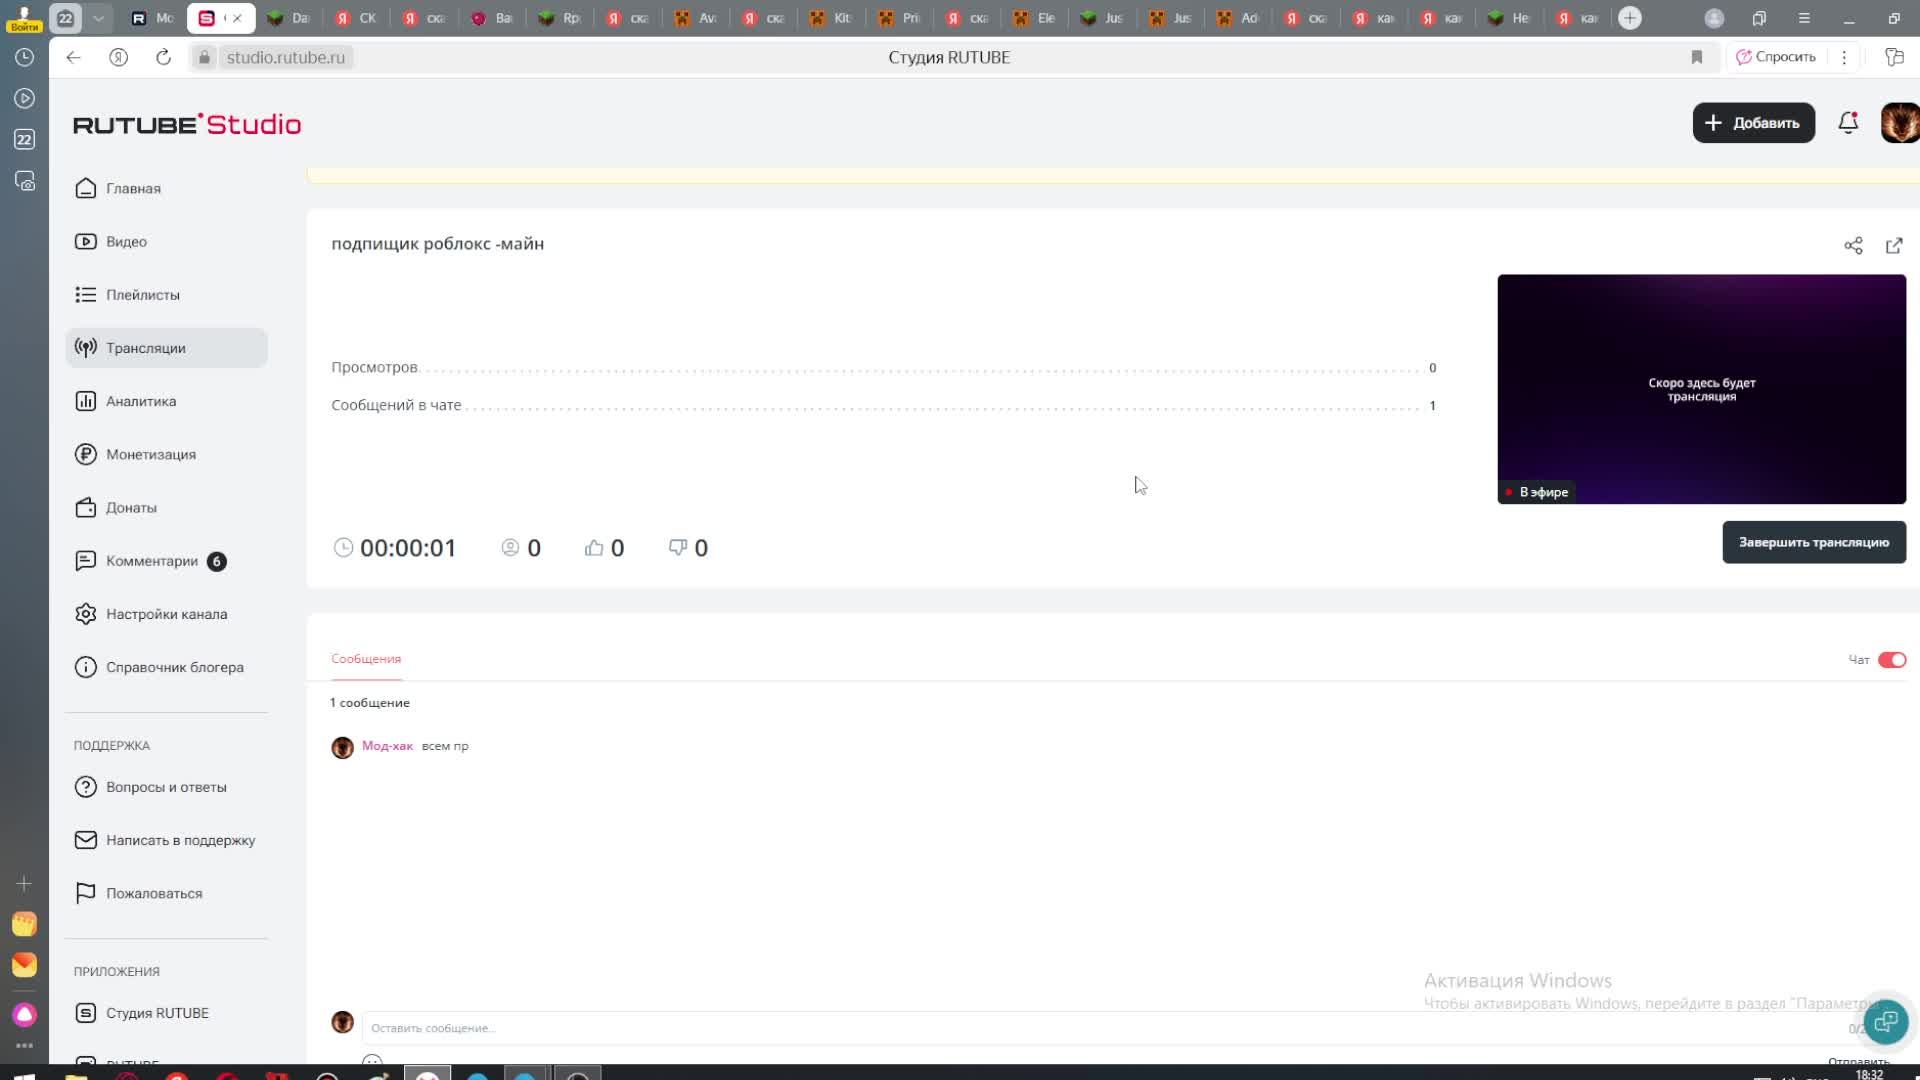Click the browser reload icon
The height and width of the screenshot is (1080, 1920).
(x=163, y=58)
